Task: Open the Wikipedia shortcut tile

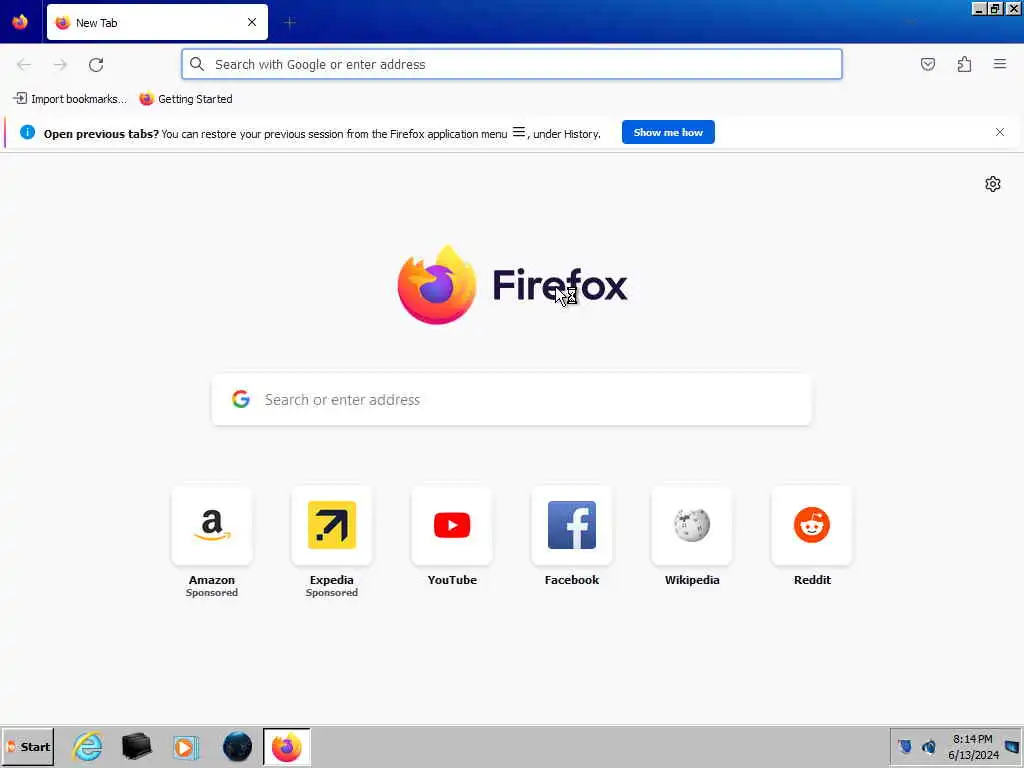Action: click(x=692, y=536)
